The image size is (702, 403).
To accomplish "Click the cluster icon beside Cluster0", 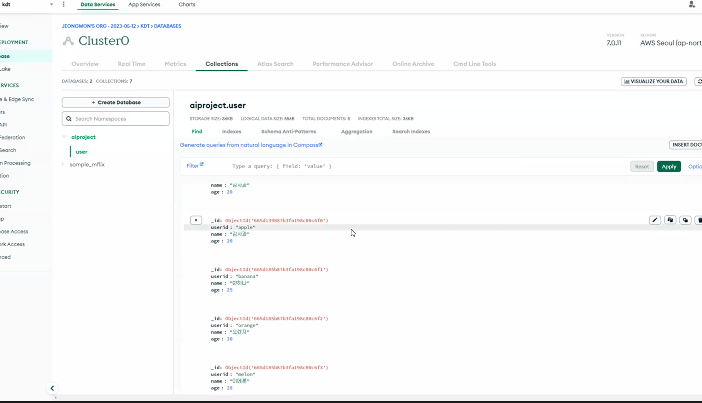I will [68, 41].
